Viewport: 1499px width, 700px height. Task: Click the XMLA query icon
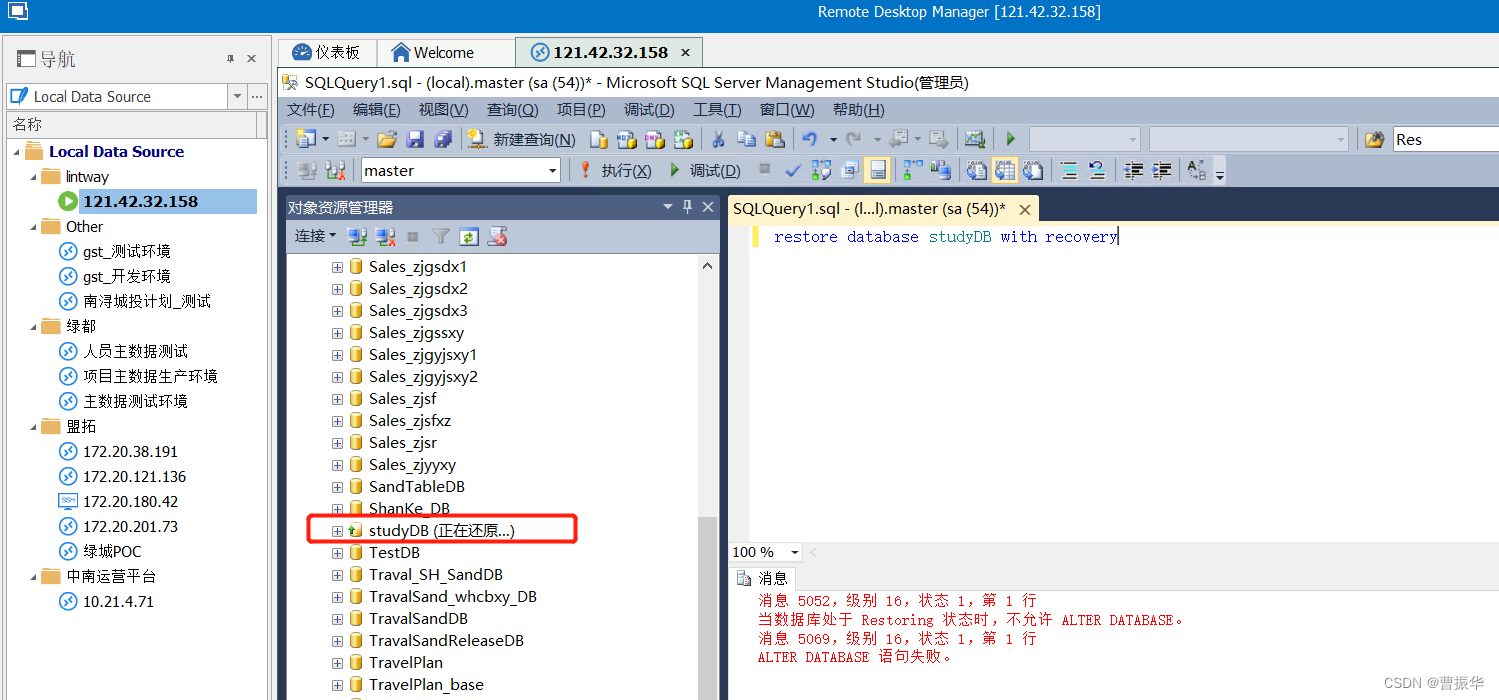click(x=682, y=139)
